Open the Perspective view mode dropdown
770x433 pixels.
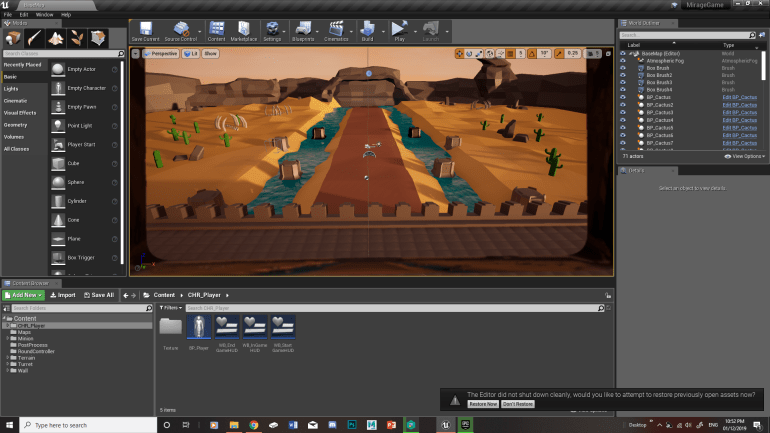pyautogui.click(x=161, y=54)
